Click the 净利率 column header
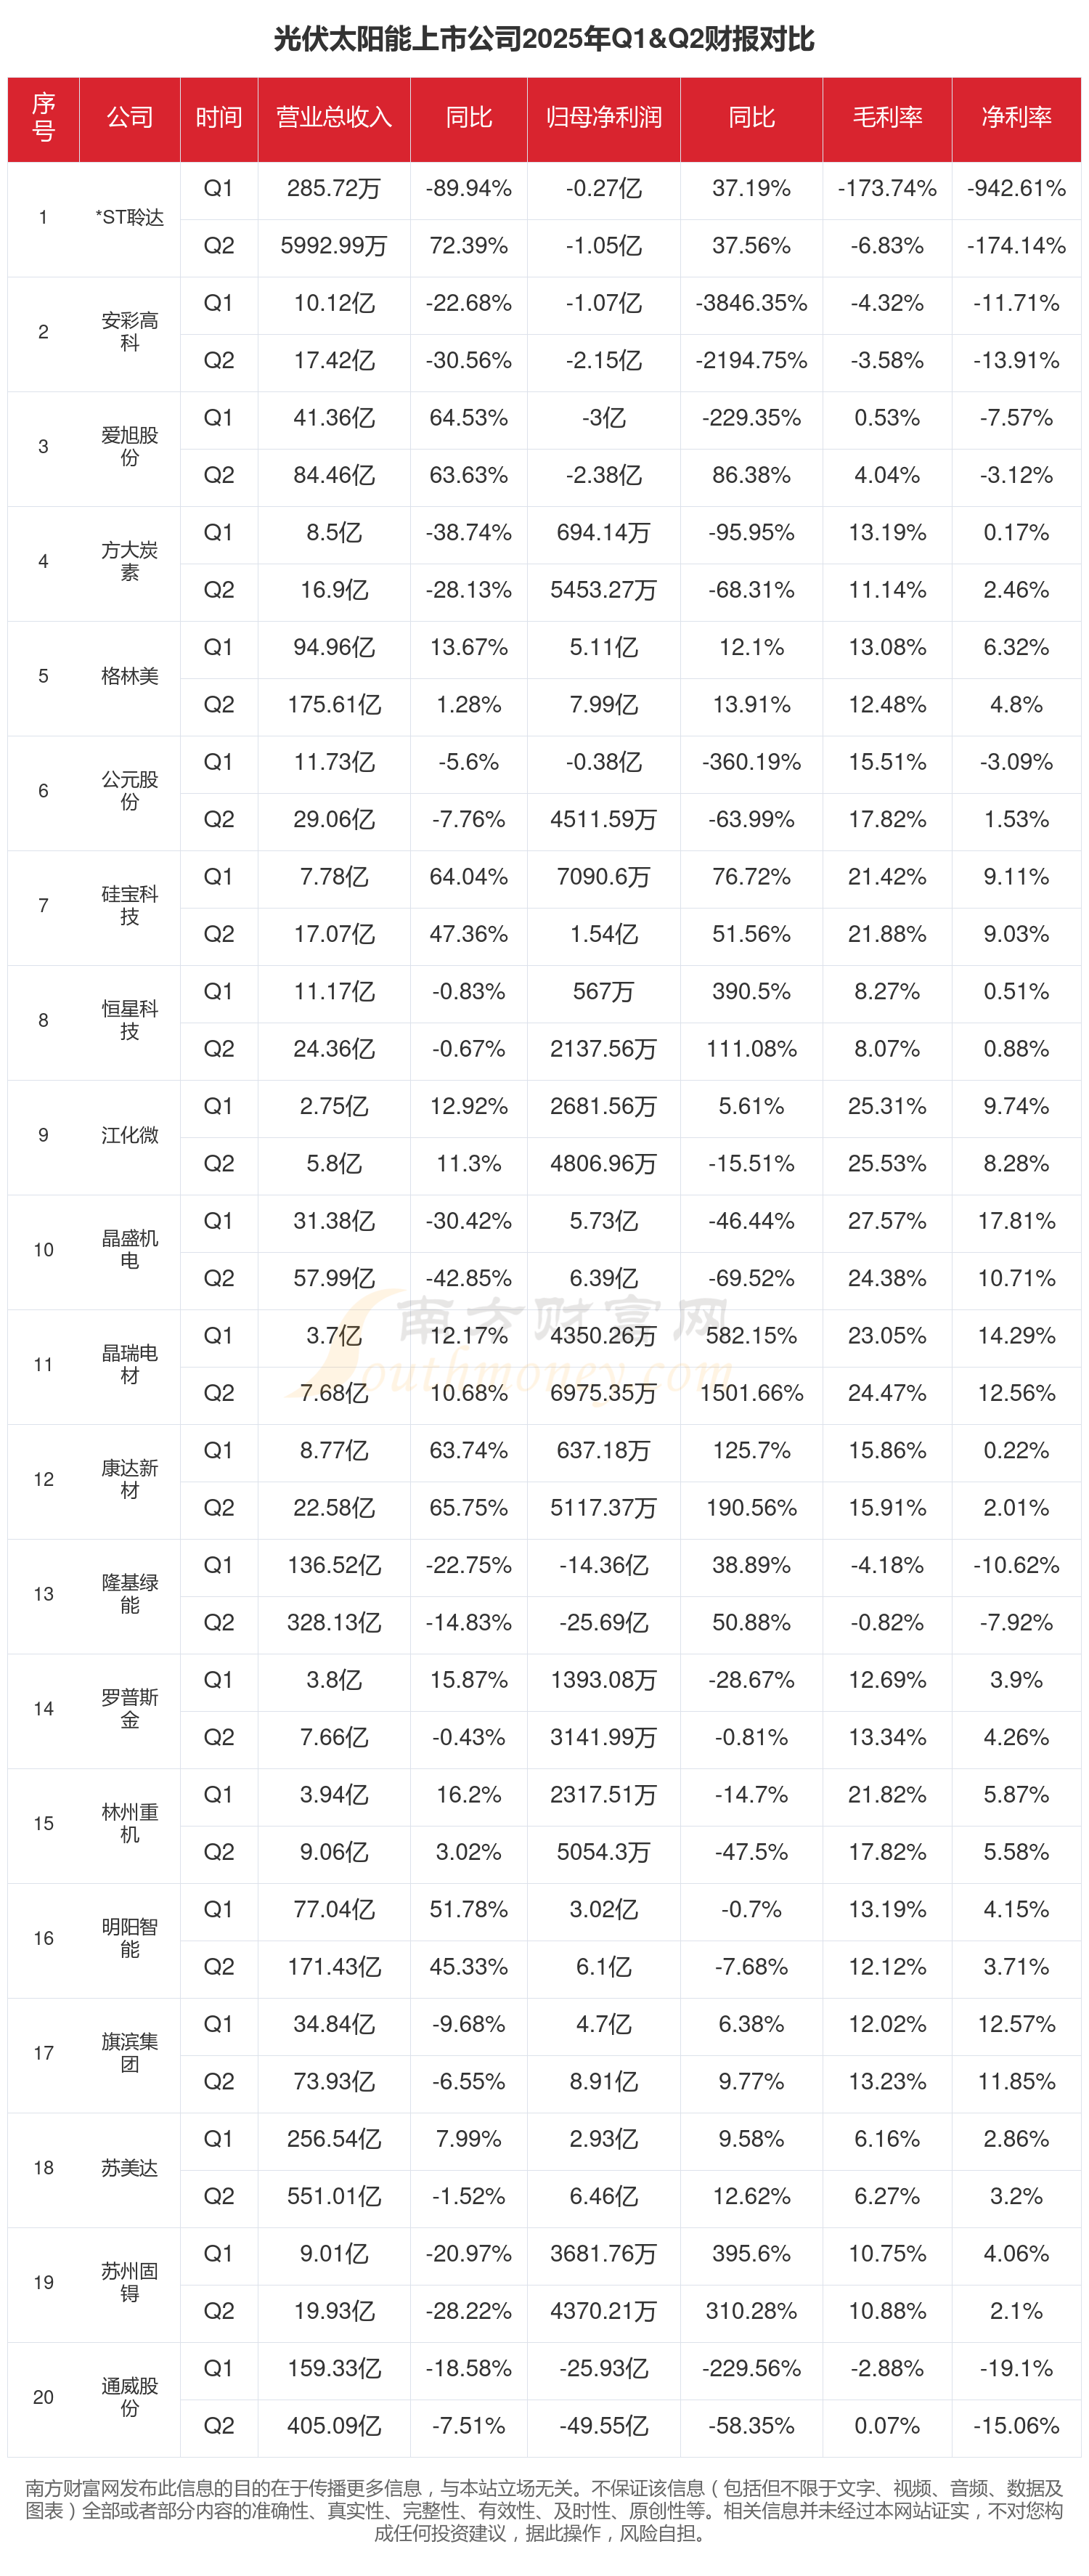This screenshot has width=1089, height=2576. pyautogui.click(x=1016, y=118)
